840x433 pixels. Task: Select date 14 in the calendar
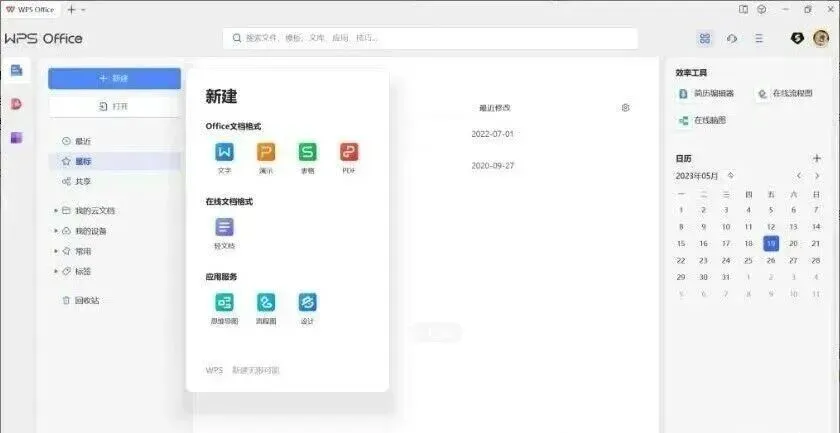(816, 227)
